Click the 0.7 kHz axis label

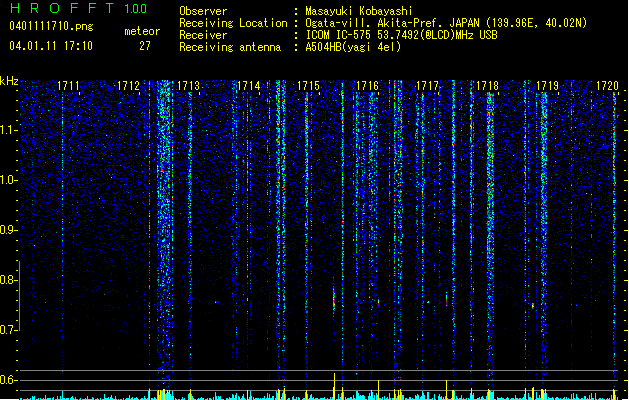8,330
